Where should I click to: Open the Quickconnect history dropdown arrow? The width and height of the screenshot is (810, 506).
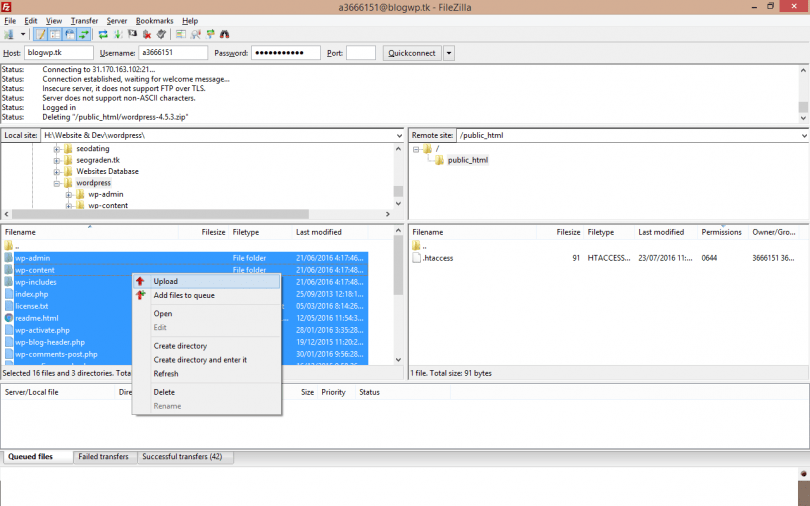(x=448, y=53)
